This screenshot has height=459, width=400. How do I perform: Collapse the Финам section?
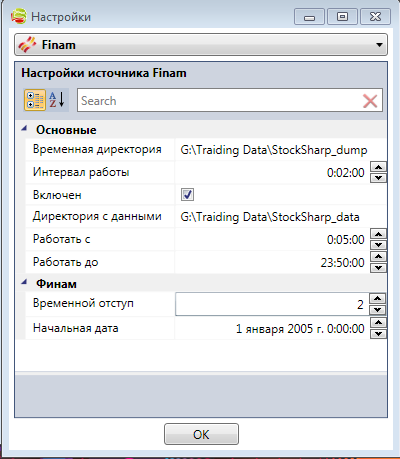tap(24, 283)
